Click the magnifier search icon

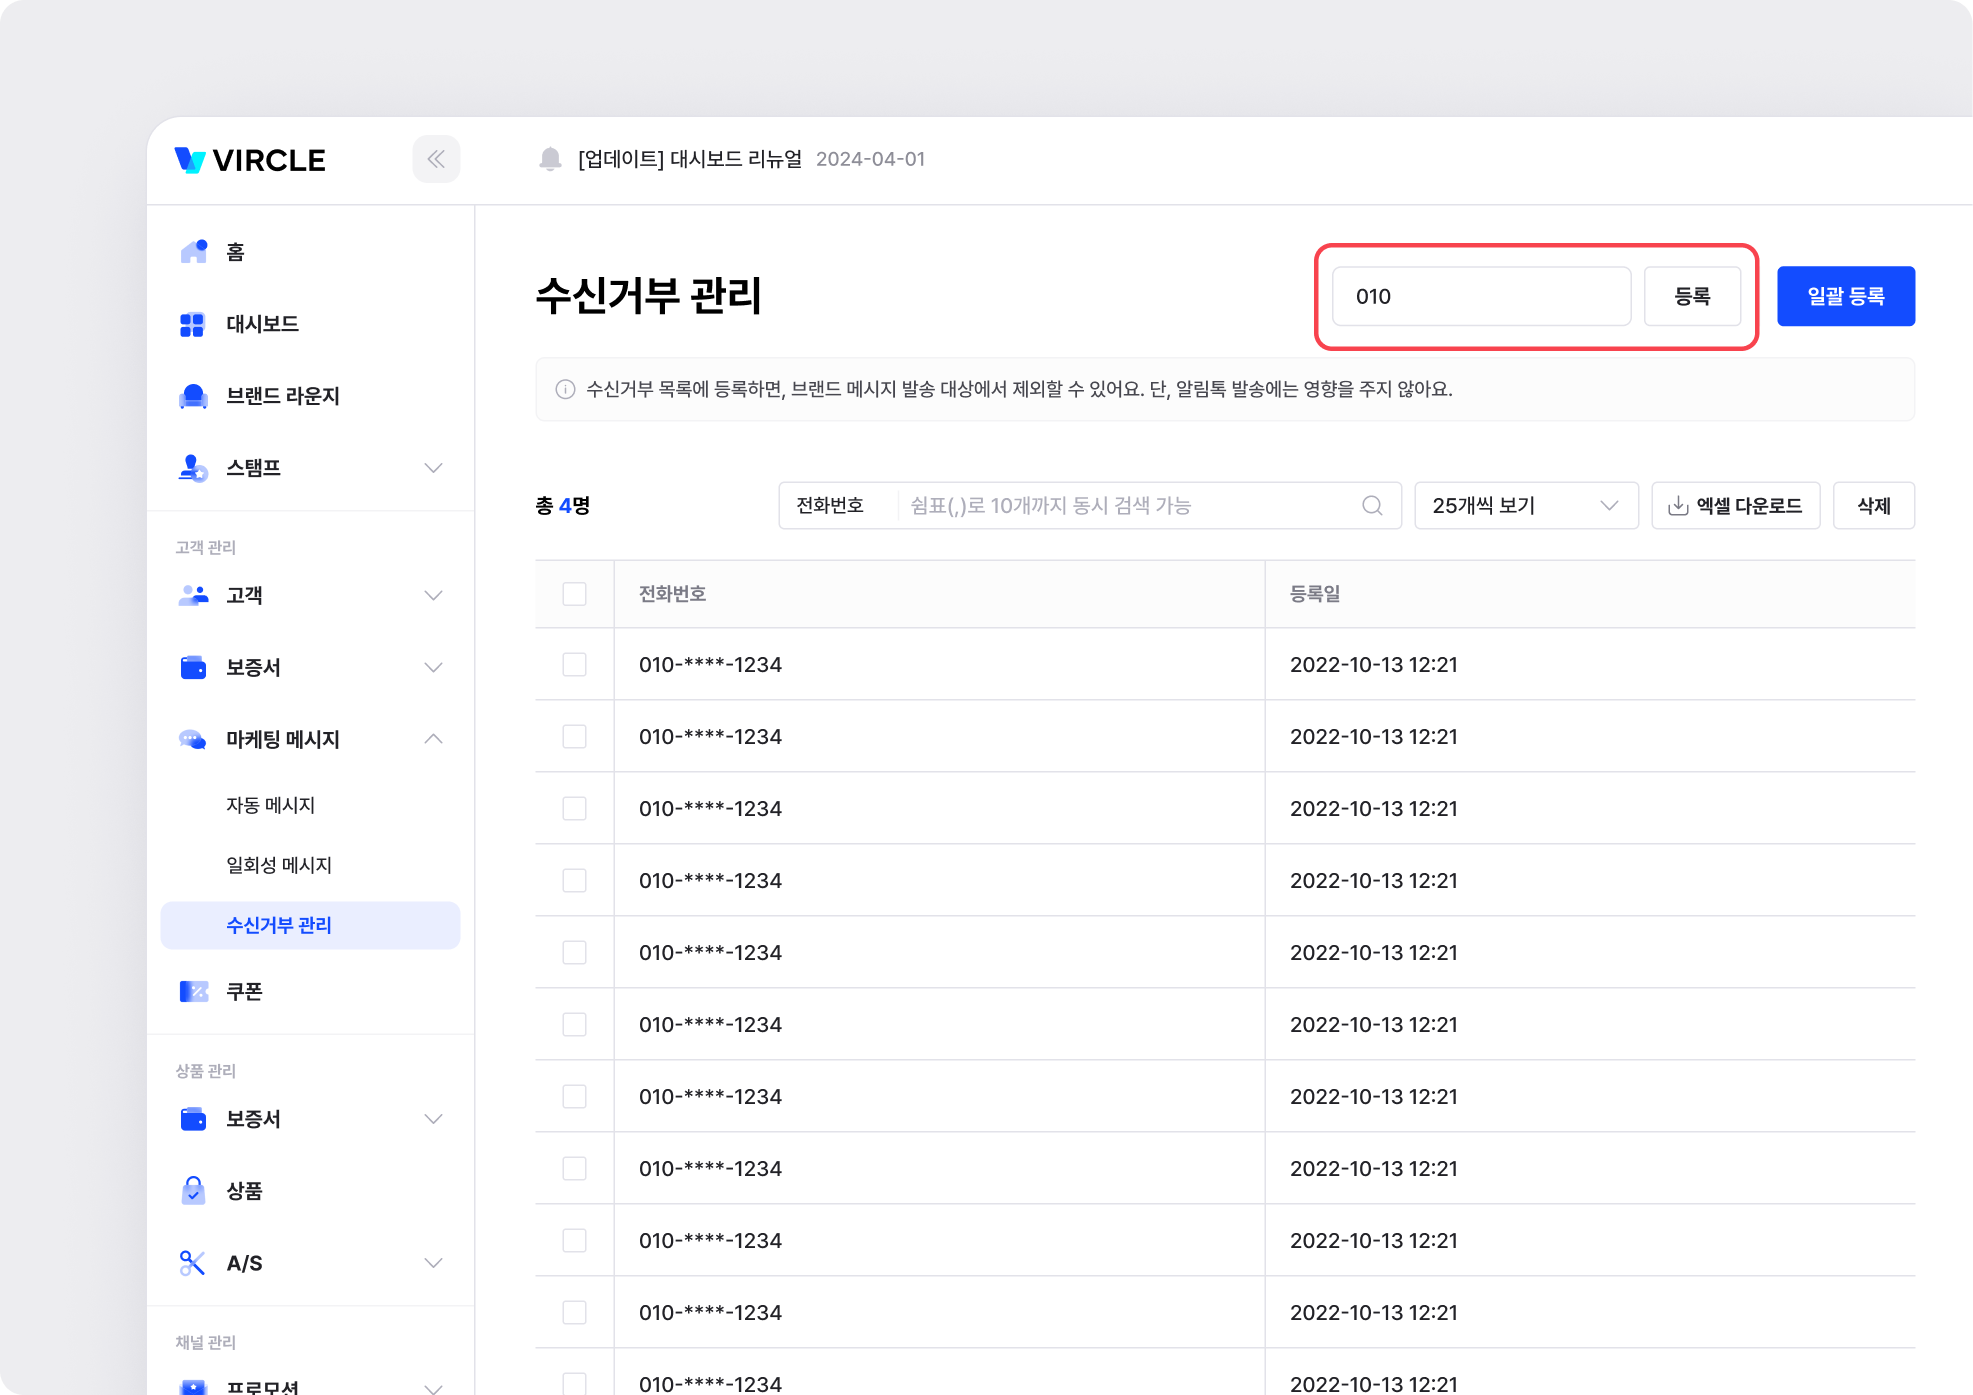(1372, 506)
